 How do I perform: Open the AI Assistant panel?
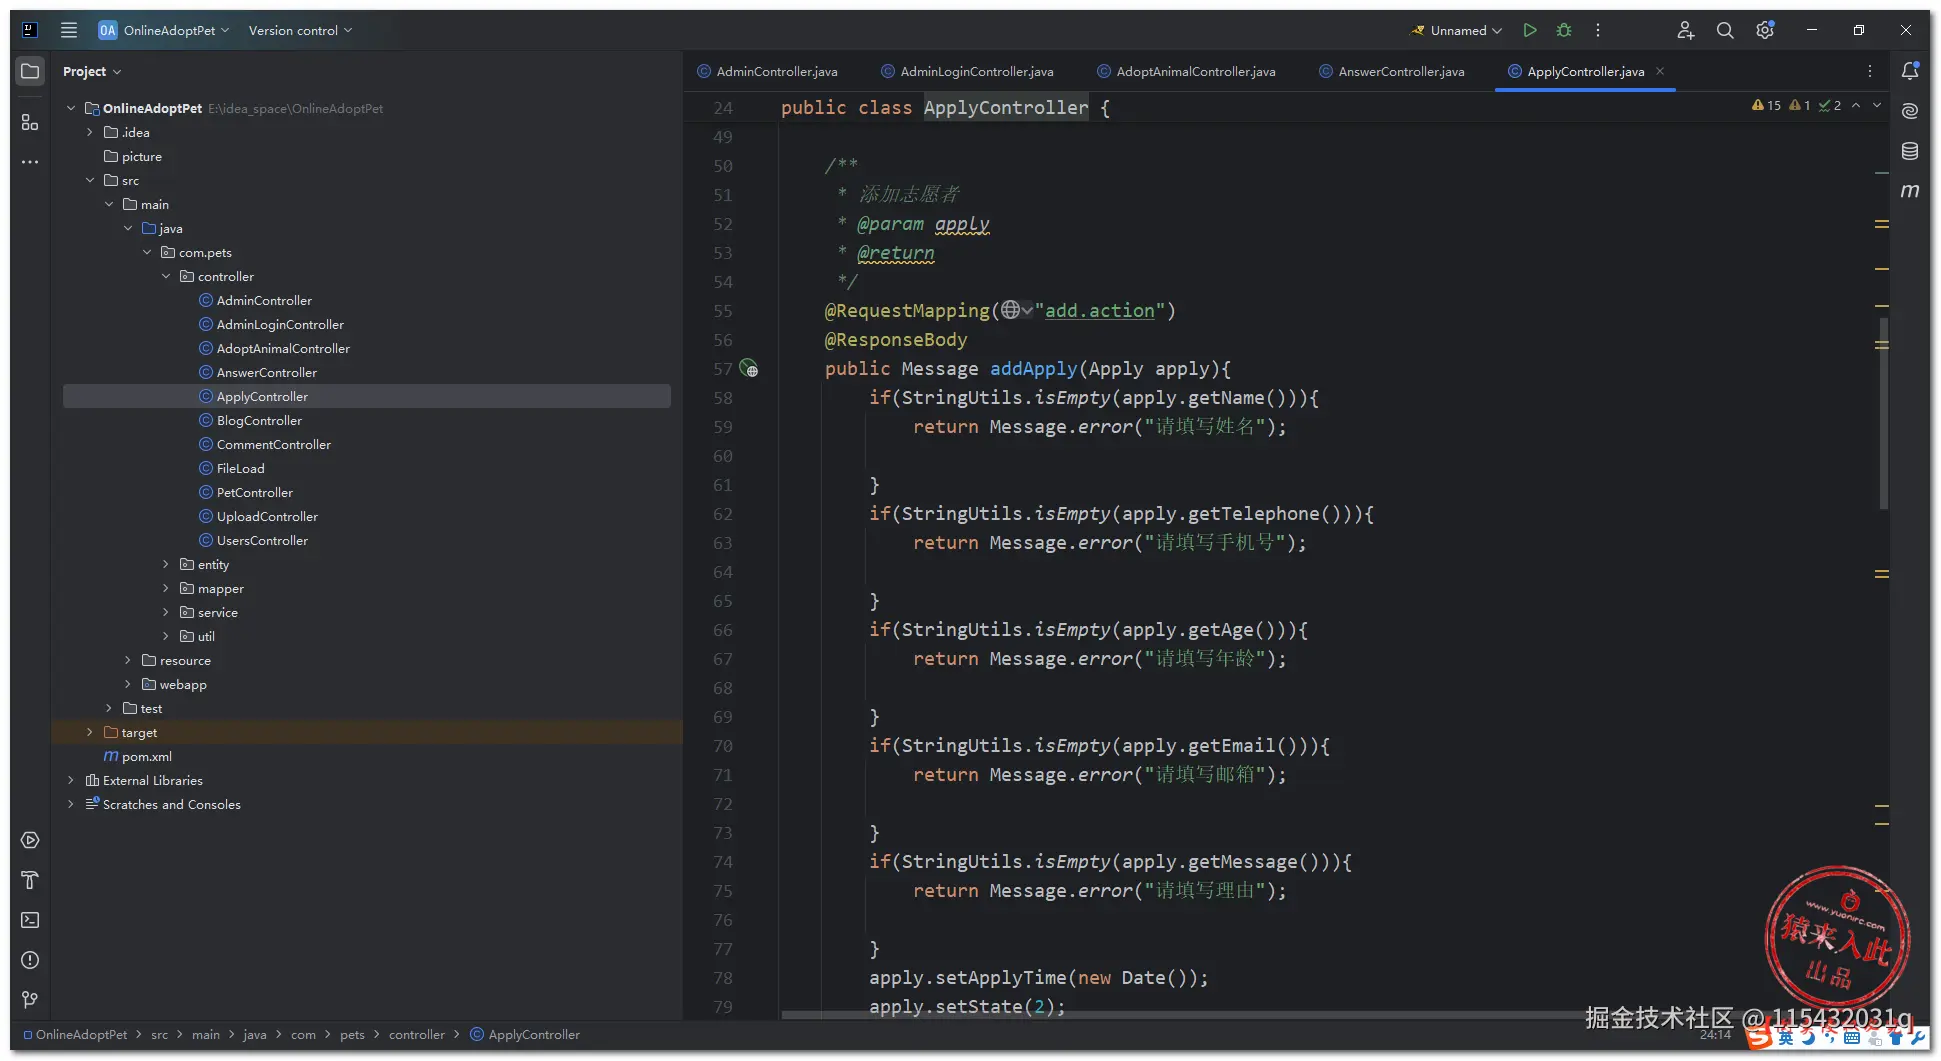pyautogui.click(x=1910, y=111)
